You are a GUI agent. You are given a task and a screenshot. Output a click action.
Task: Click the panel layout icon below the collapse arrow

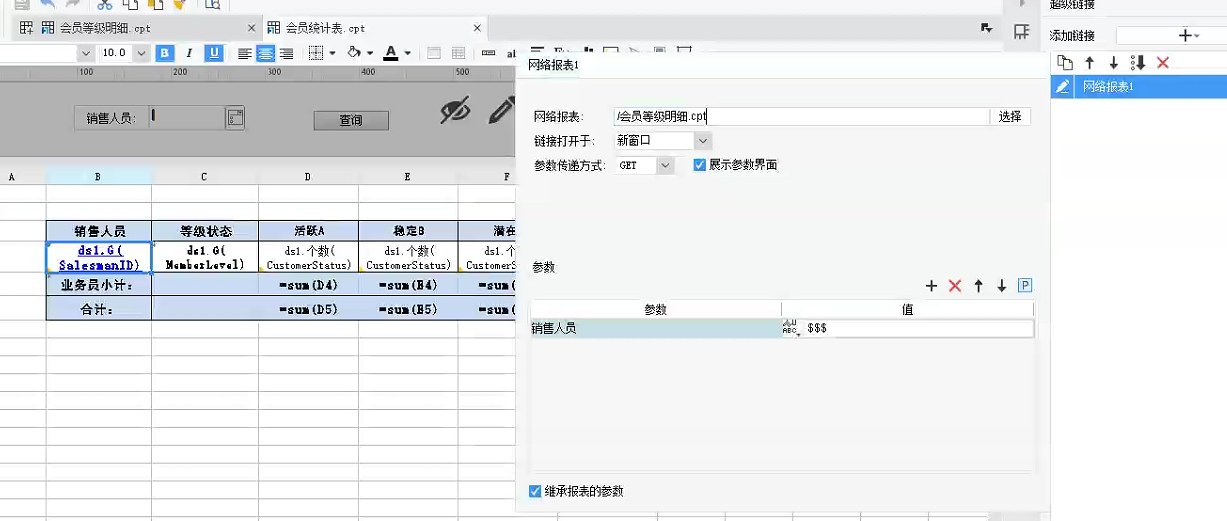tap(1022, 31)
